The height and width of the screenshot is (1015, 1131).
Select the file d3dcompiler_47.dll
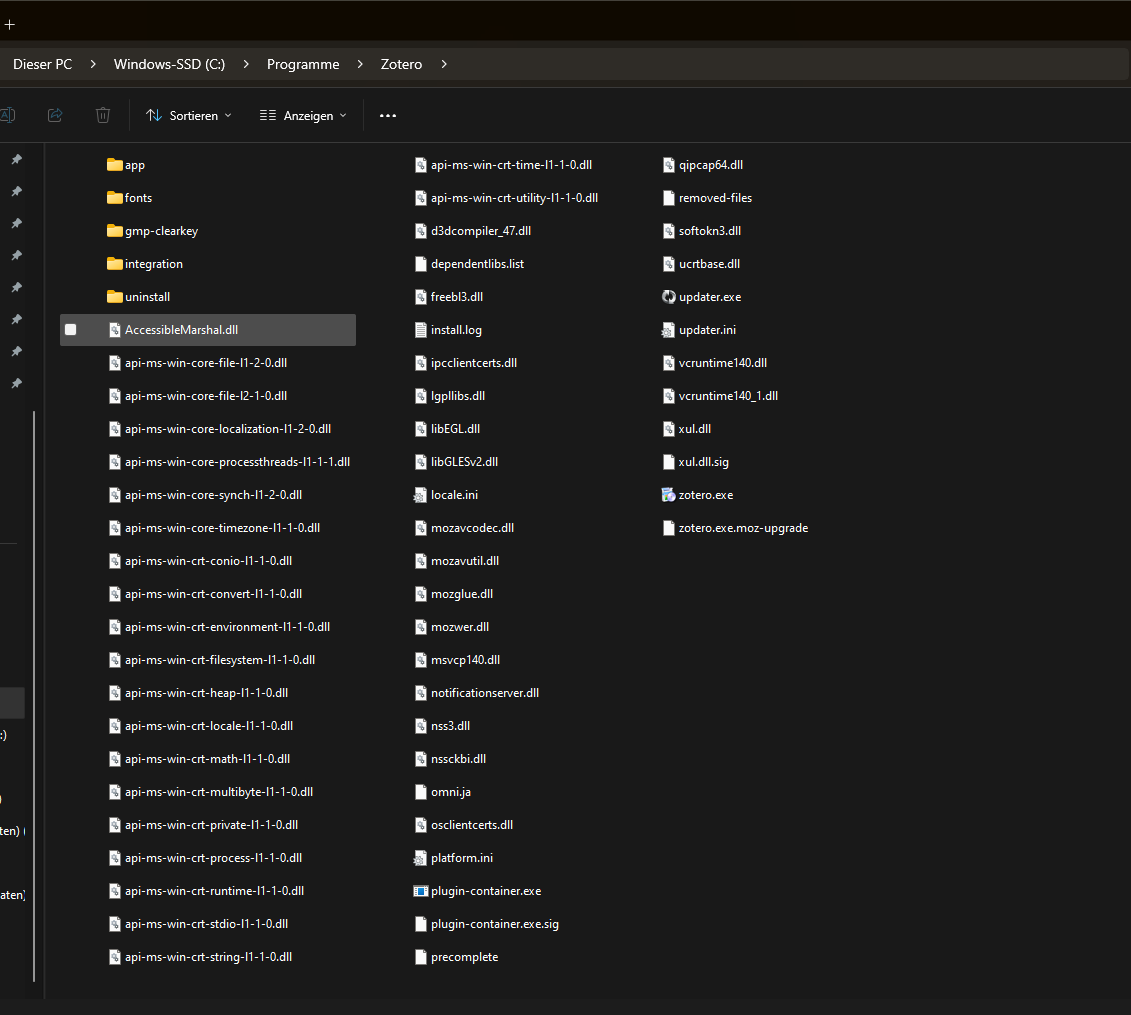[x=480, y=231]
